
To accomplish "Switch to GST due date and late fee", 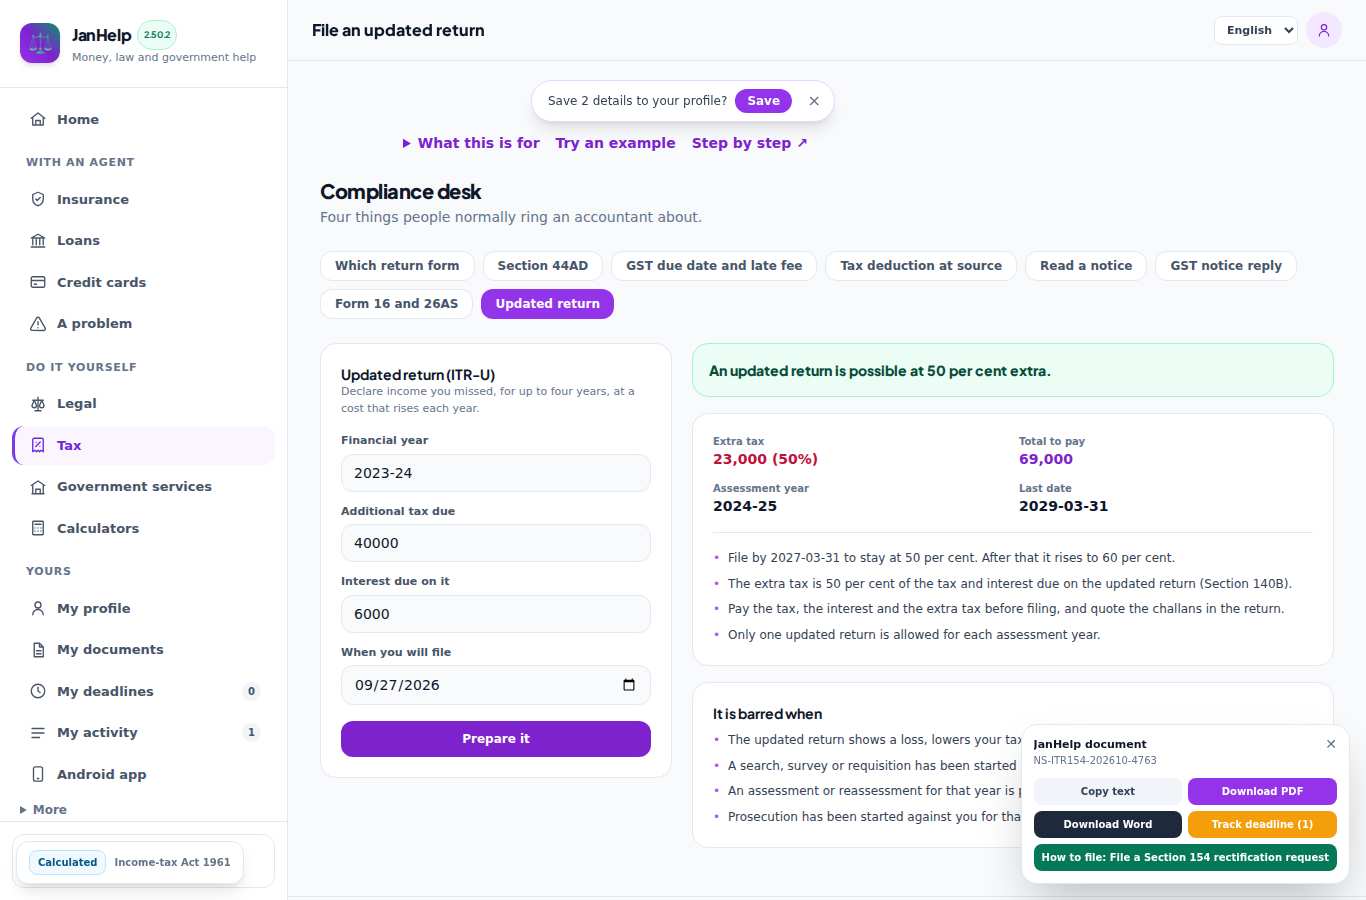I will pos(714,266).
